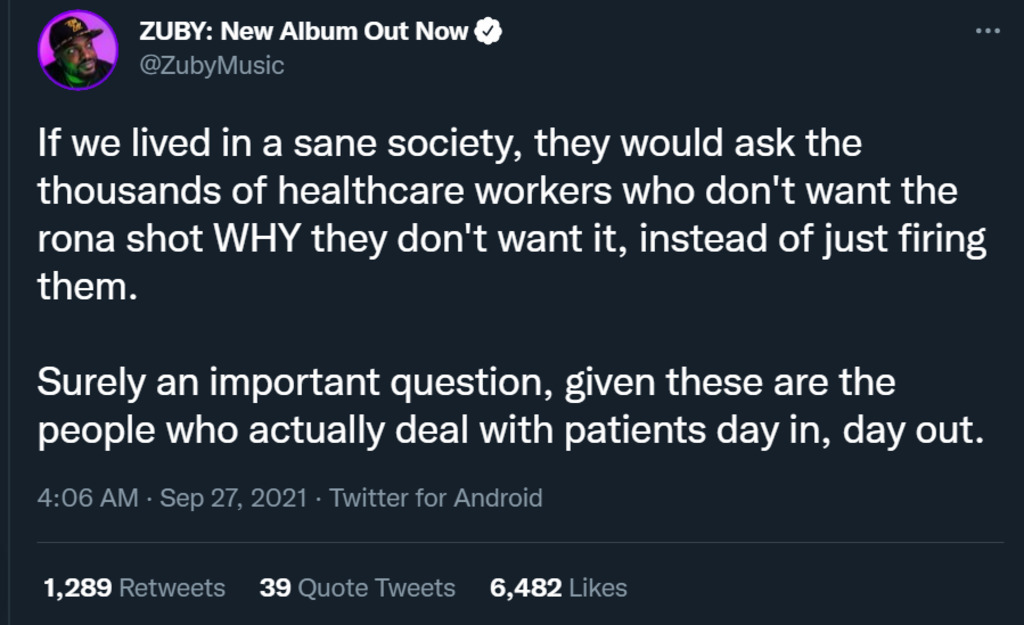Click the paragraph starting 'Surely an important question'

(x=511, y=406)
